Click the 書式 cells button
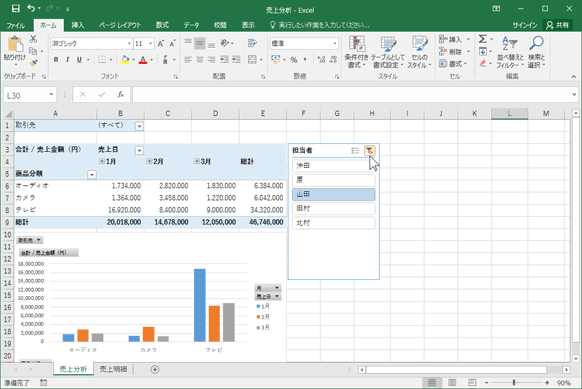 (453, 64)
